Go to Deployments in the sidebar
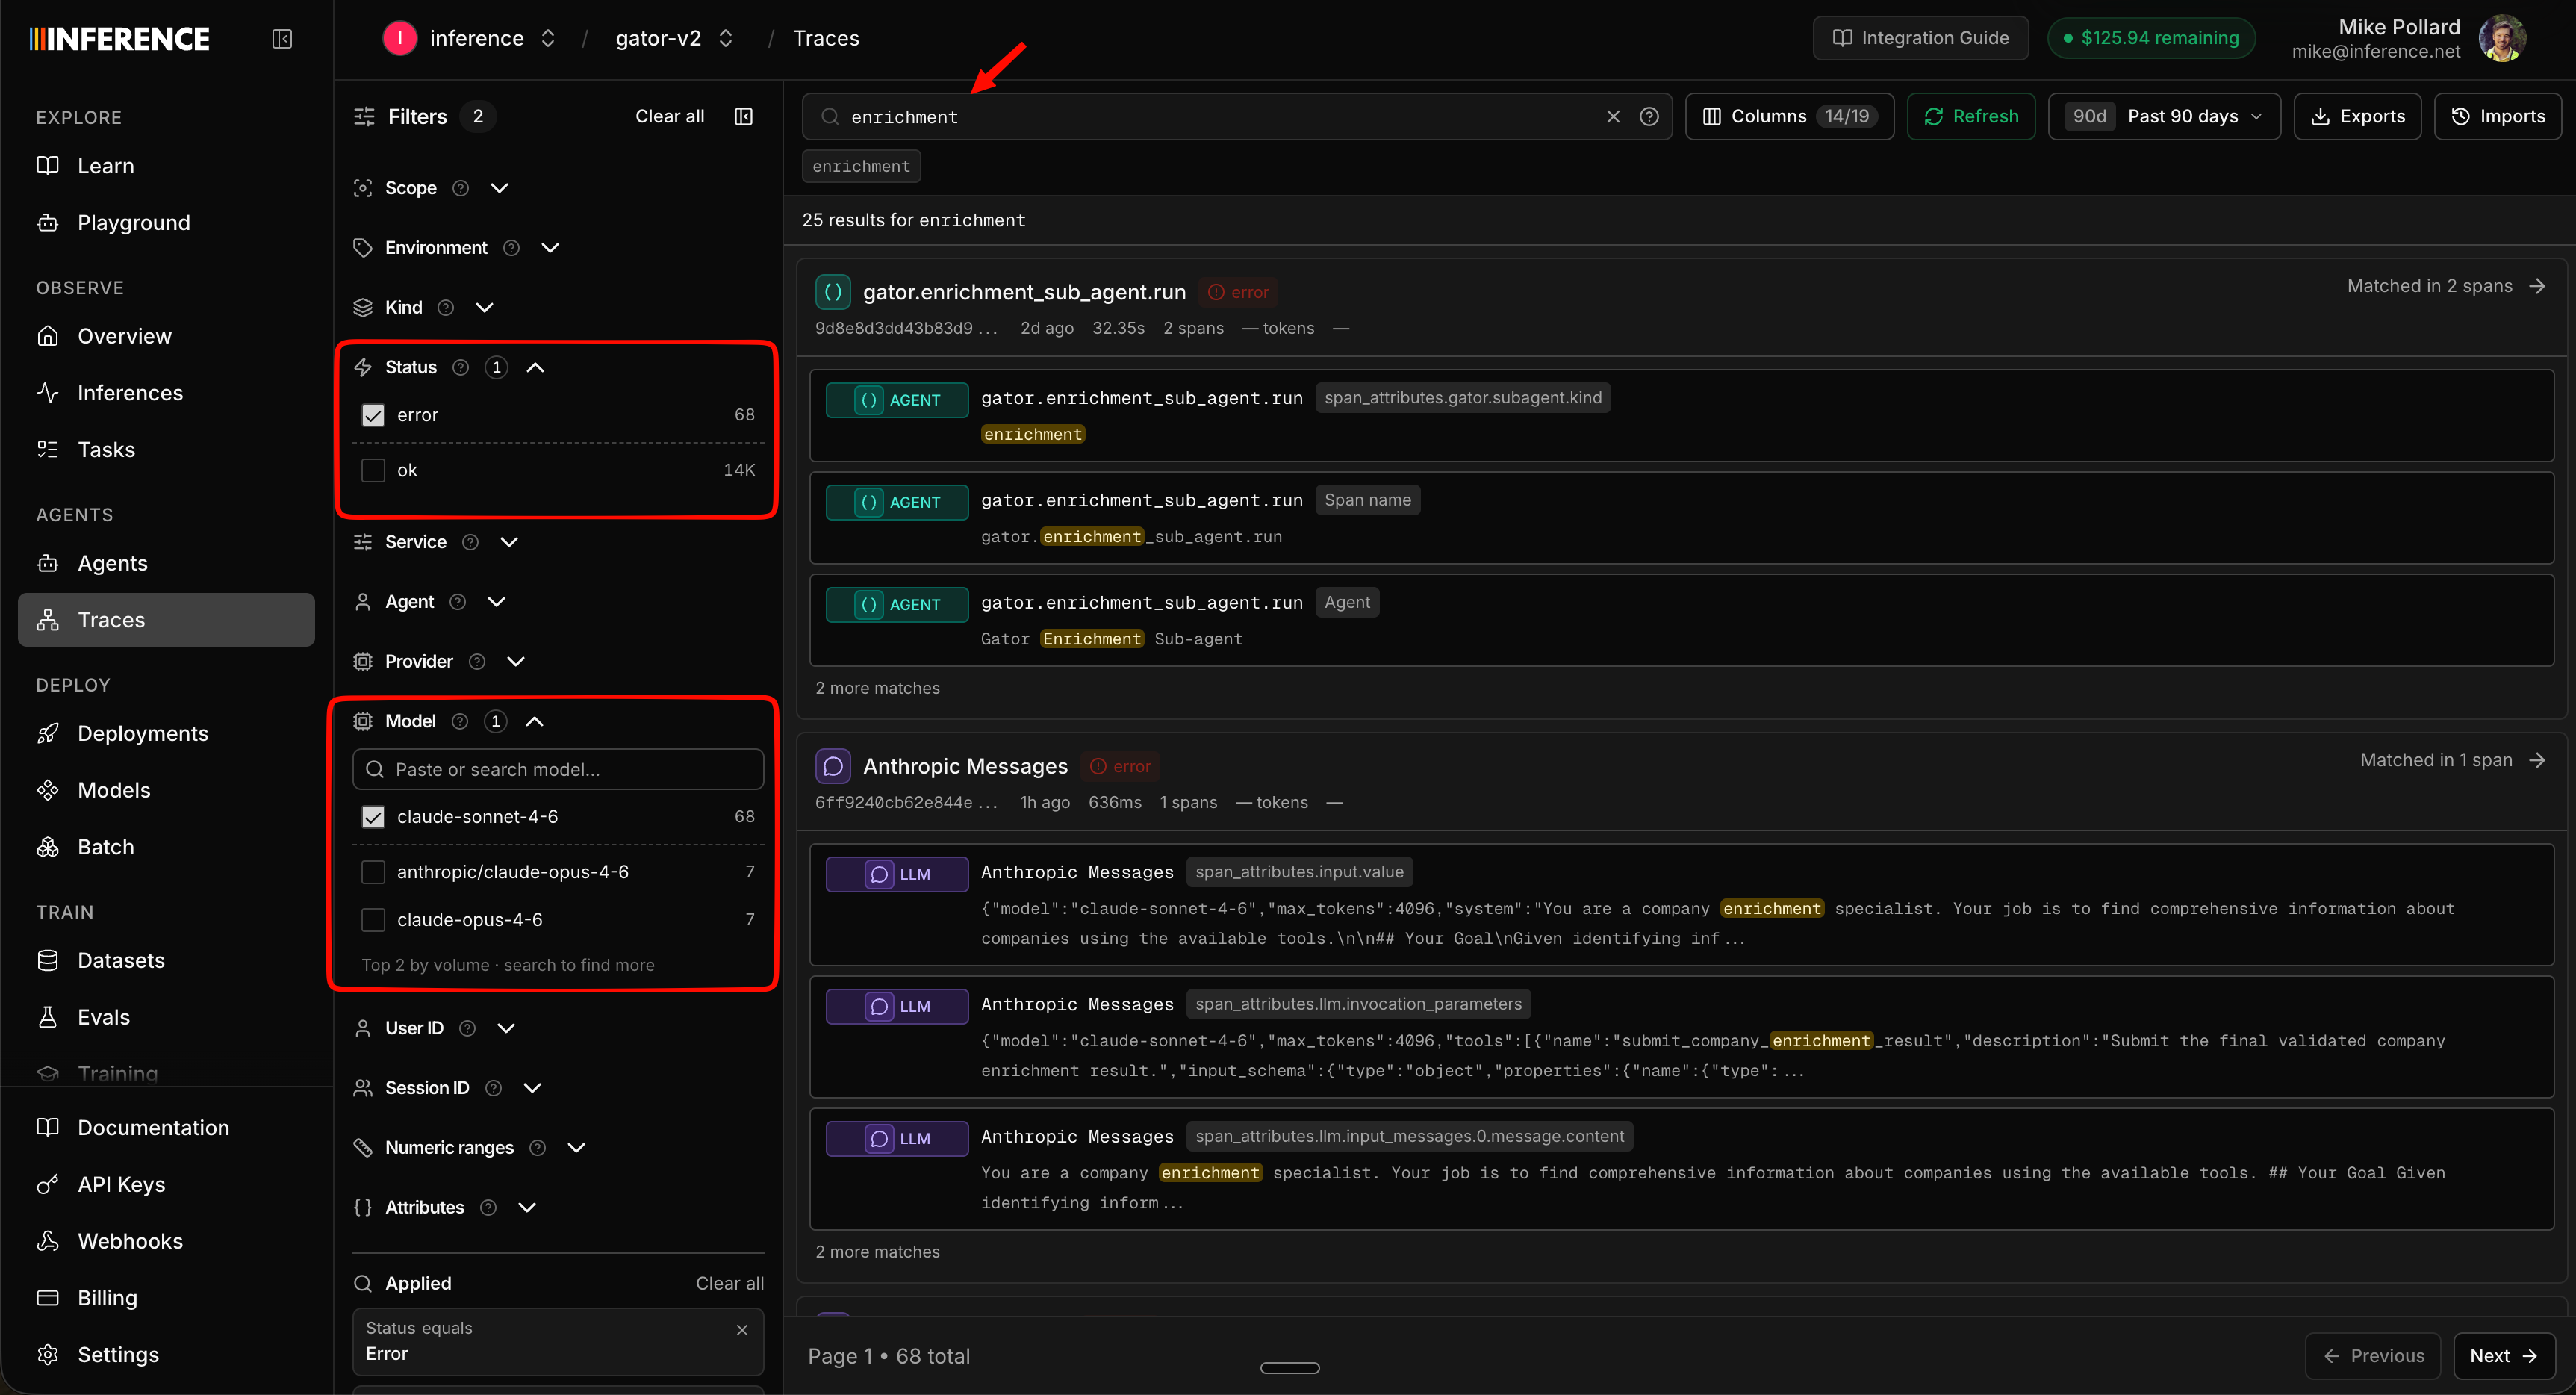 tap(166, 734)
